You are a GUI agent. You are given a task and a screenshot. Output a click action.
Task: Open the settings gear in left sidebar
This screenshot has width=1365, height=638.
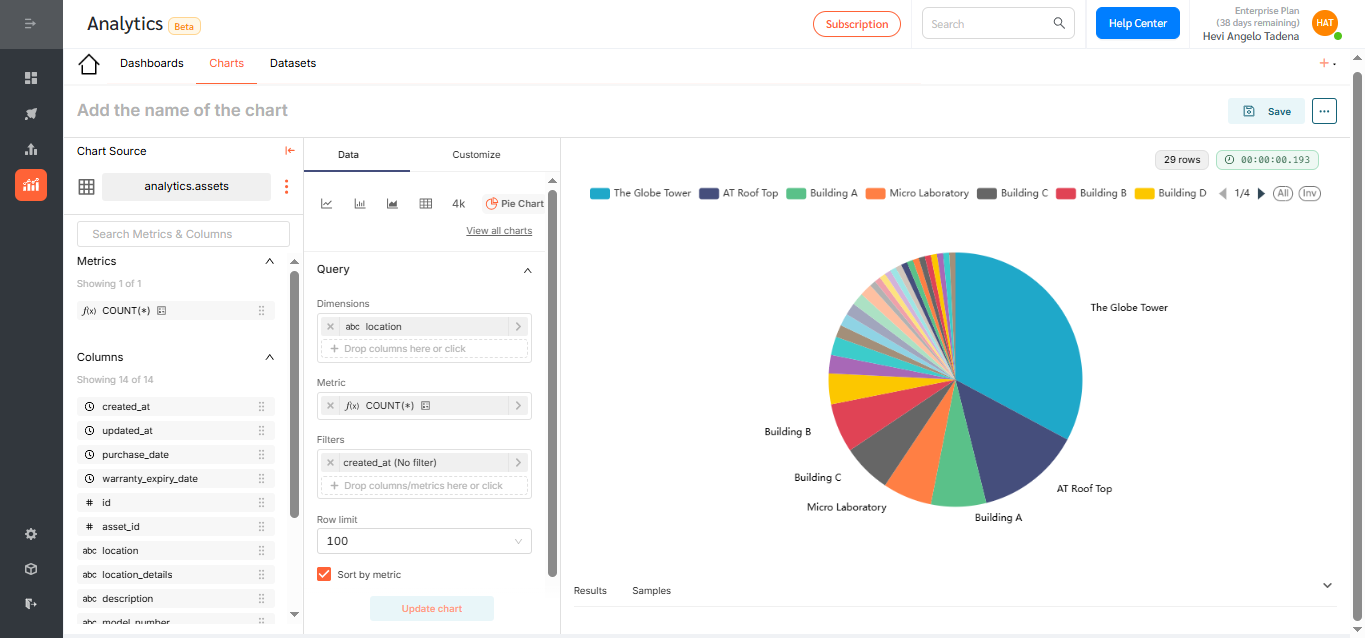(x=31, y=534)
